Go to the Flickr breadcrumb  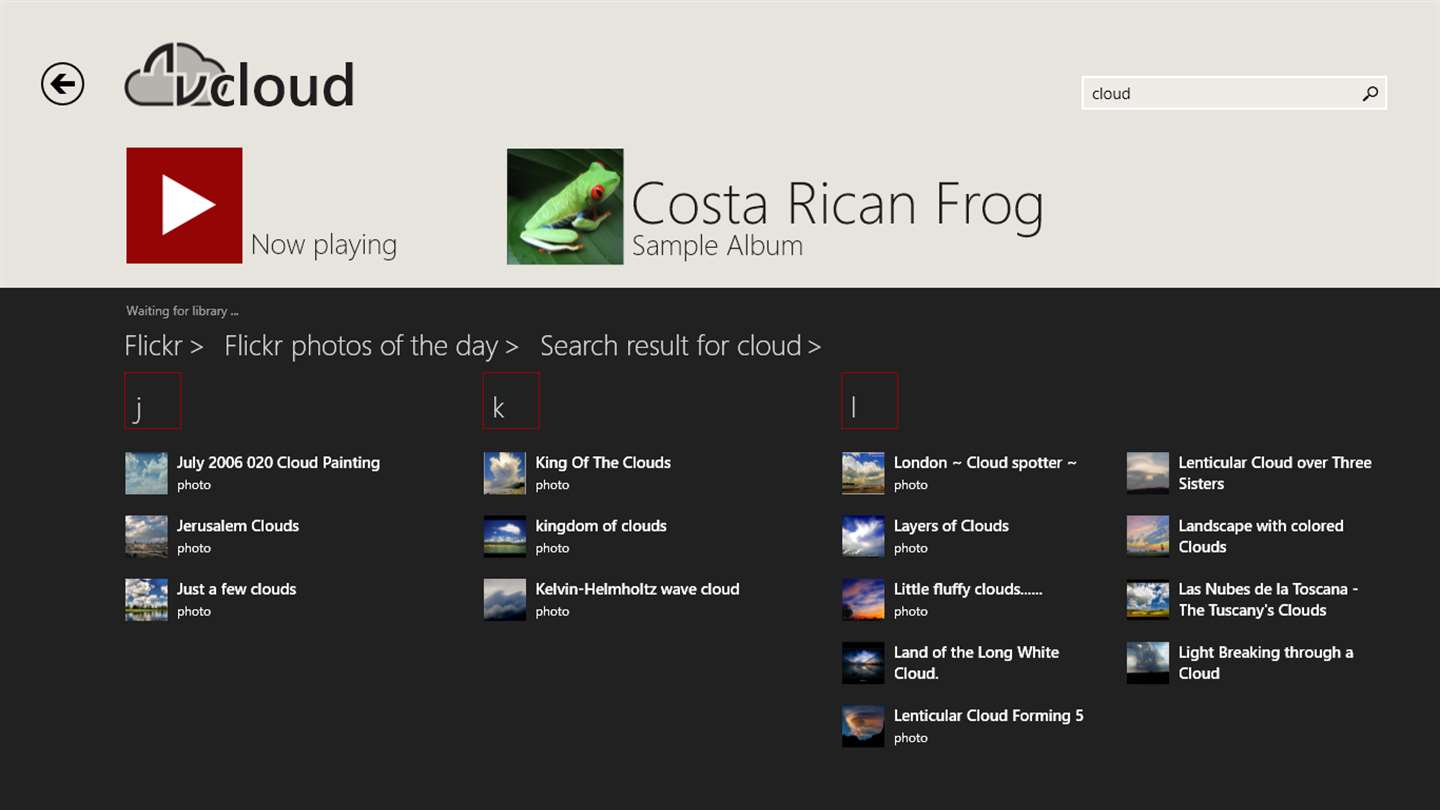tap(163, 346)
